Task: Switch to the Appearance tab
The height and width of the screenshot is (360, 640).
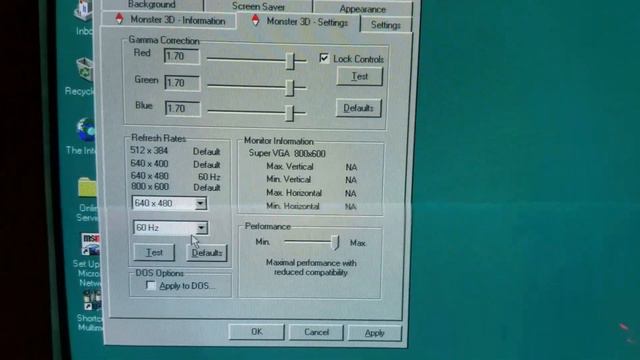Action: (x=362, y=8)
